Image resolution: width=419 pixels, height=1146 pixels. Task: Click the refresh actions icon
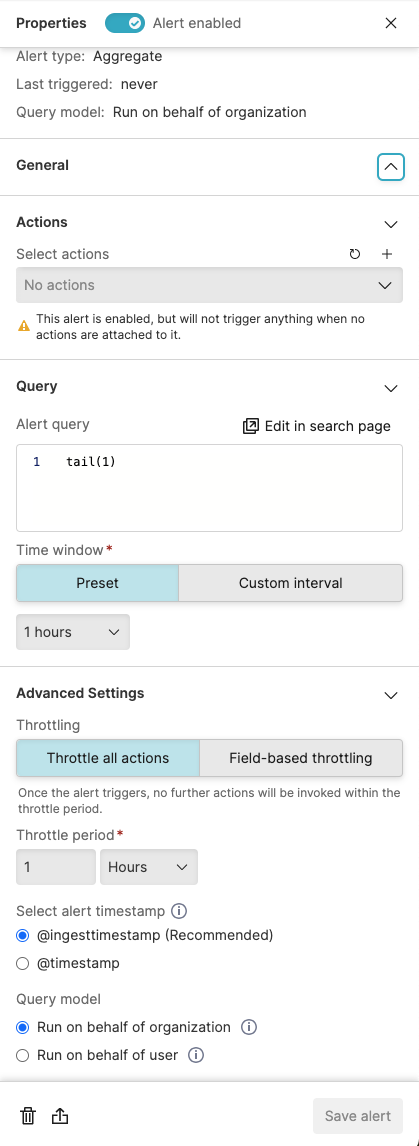355,254
